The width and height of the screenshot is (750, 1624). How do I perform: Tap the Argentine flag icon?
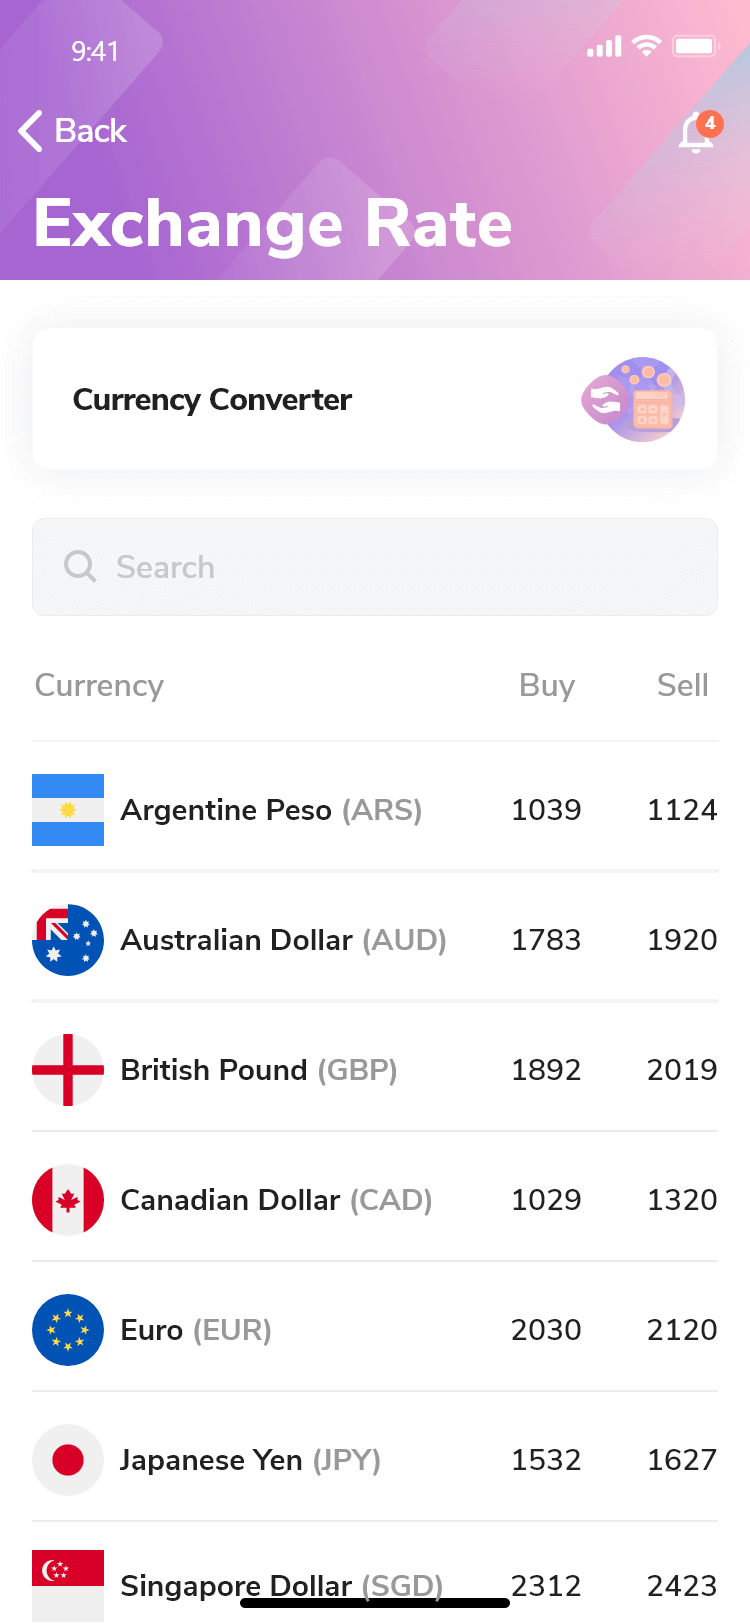click(x=68, y=810)
